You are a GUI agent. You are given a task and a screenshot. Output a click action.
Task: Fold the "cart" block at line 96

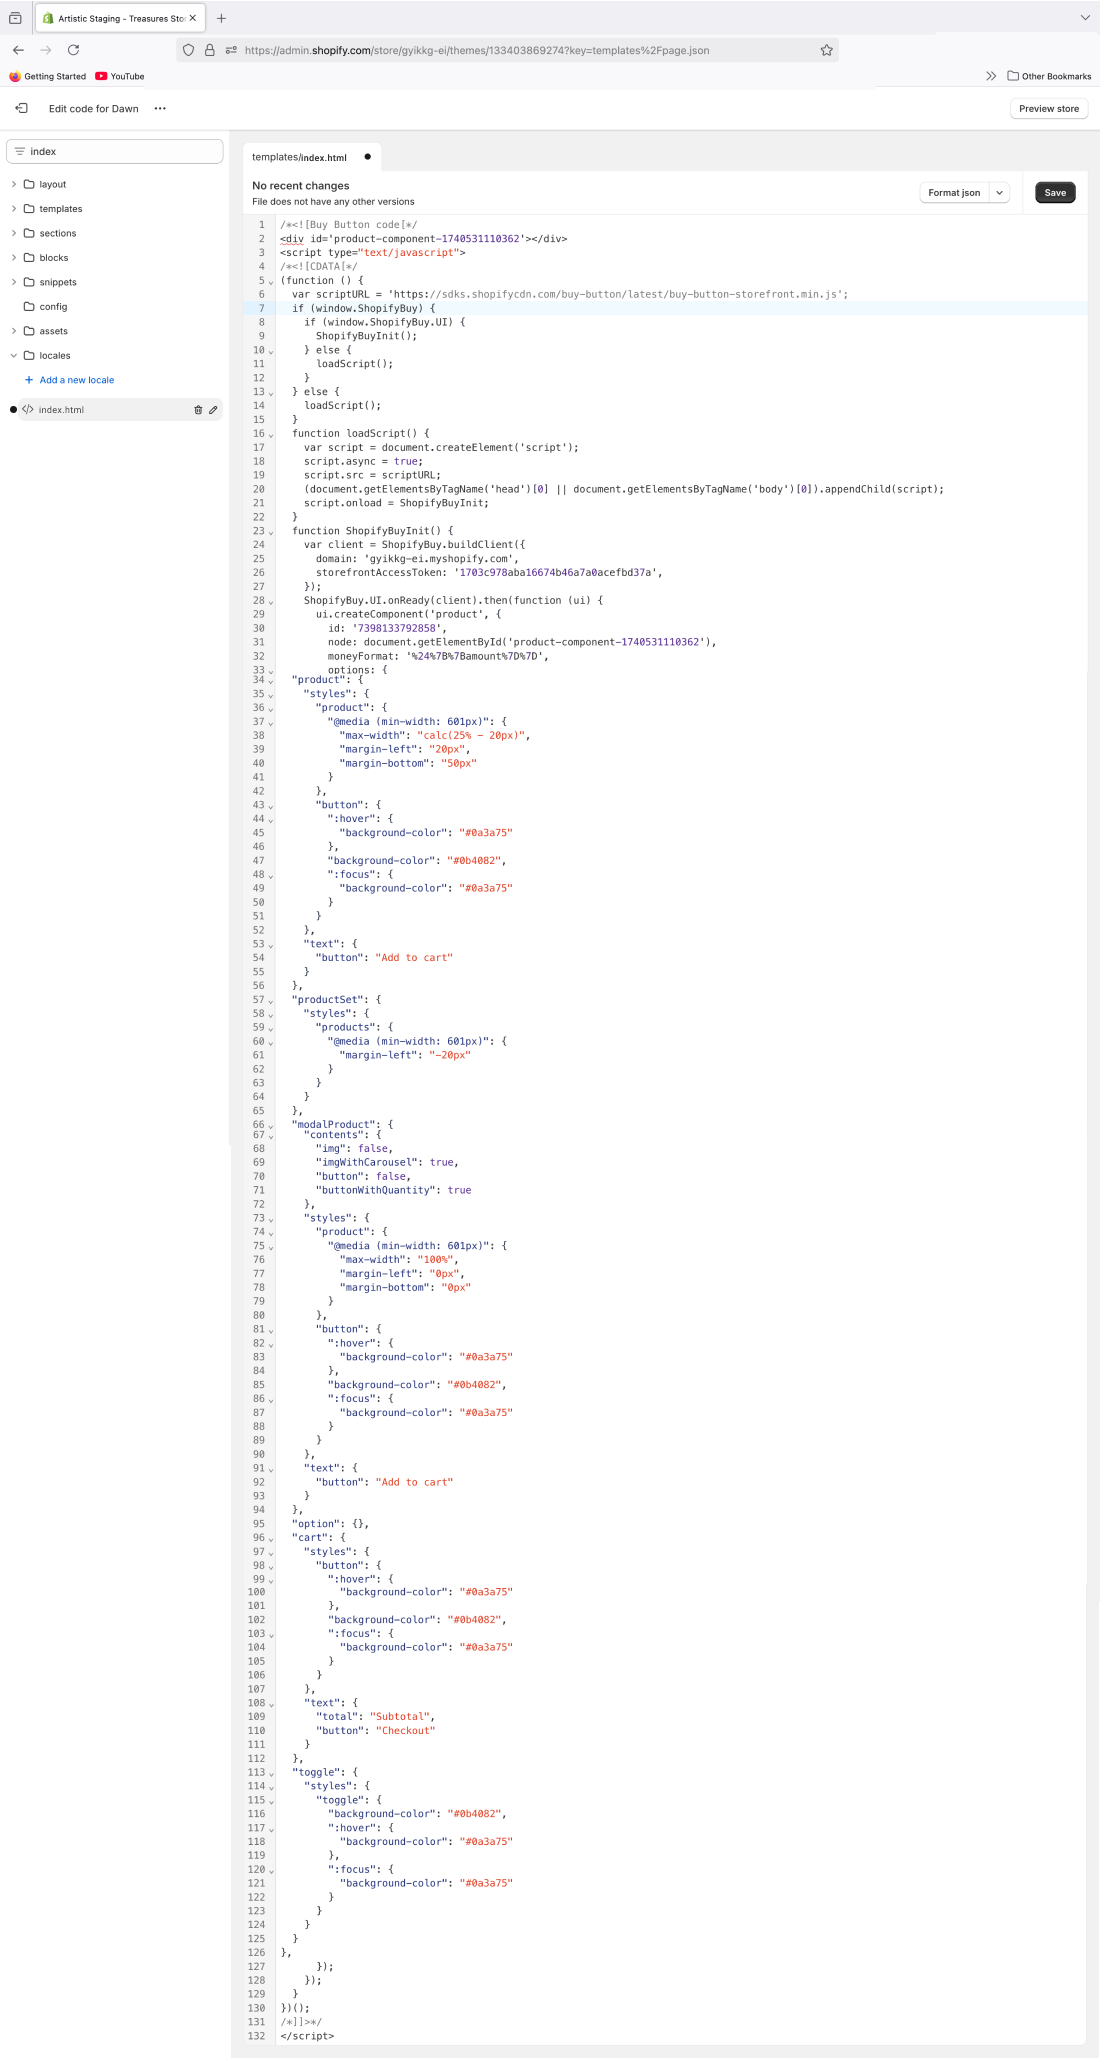pos(271,1539)
